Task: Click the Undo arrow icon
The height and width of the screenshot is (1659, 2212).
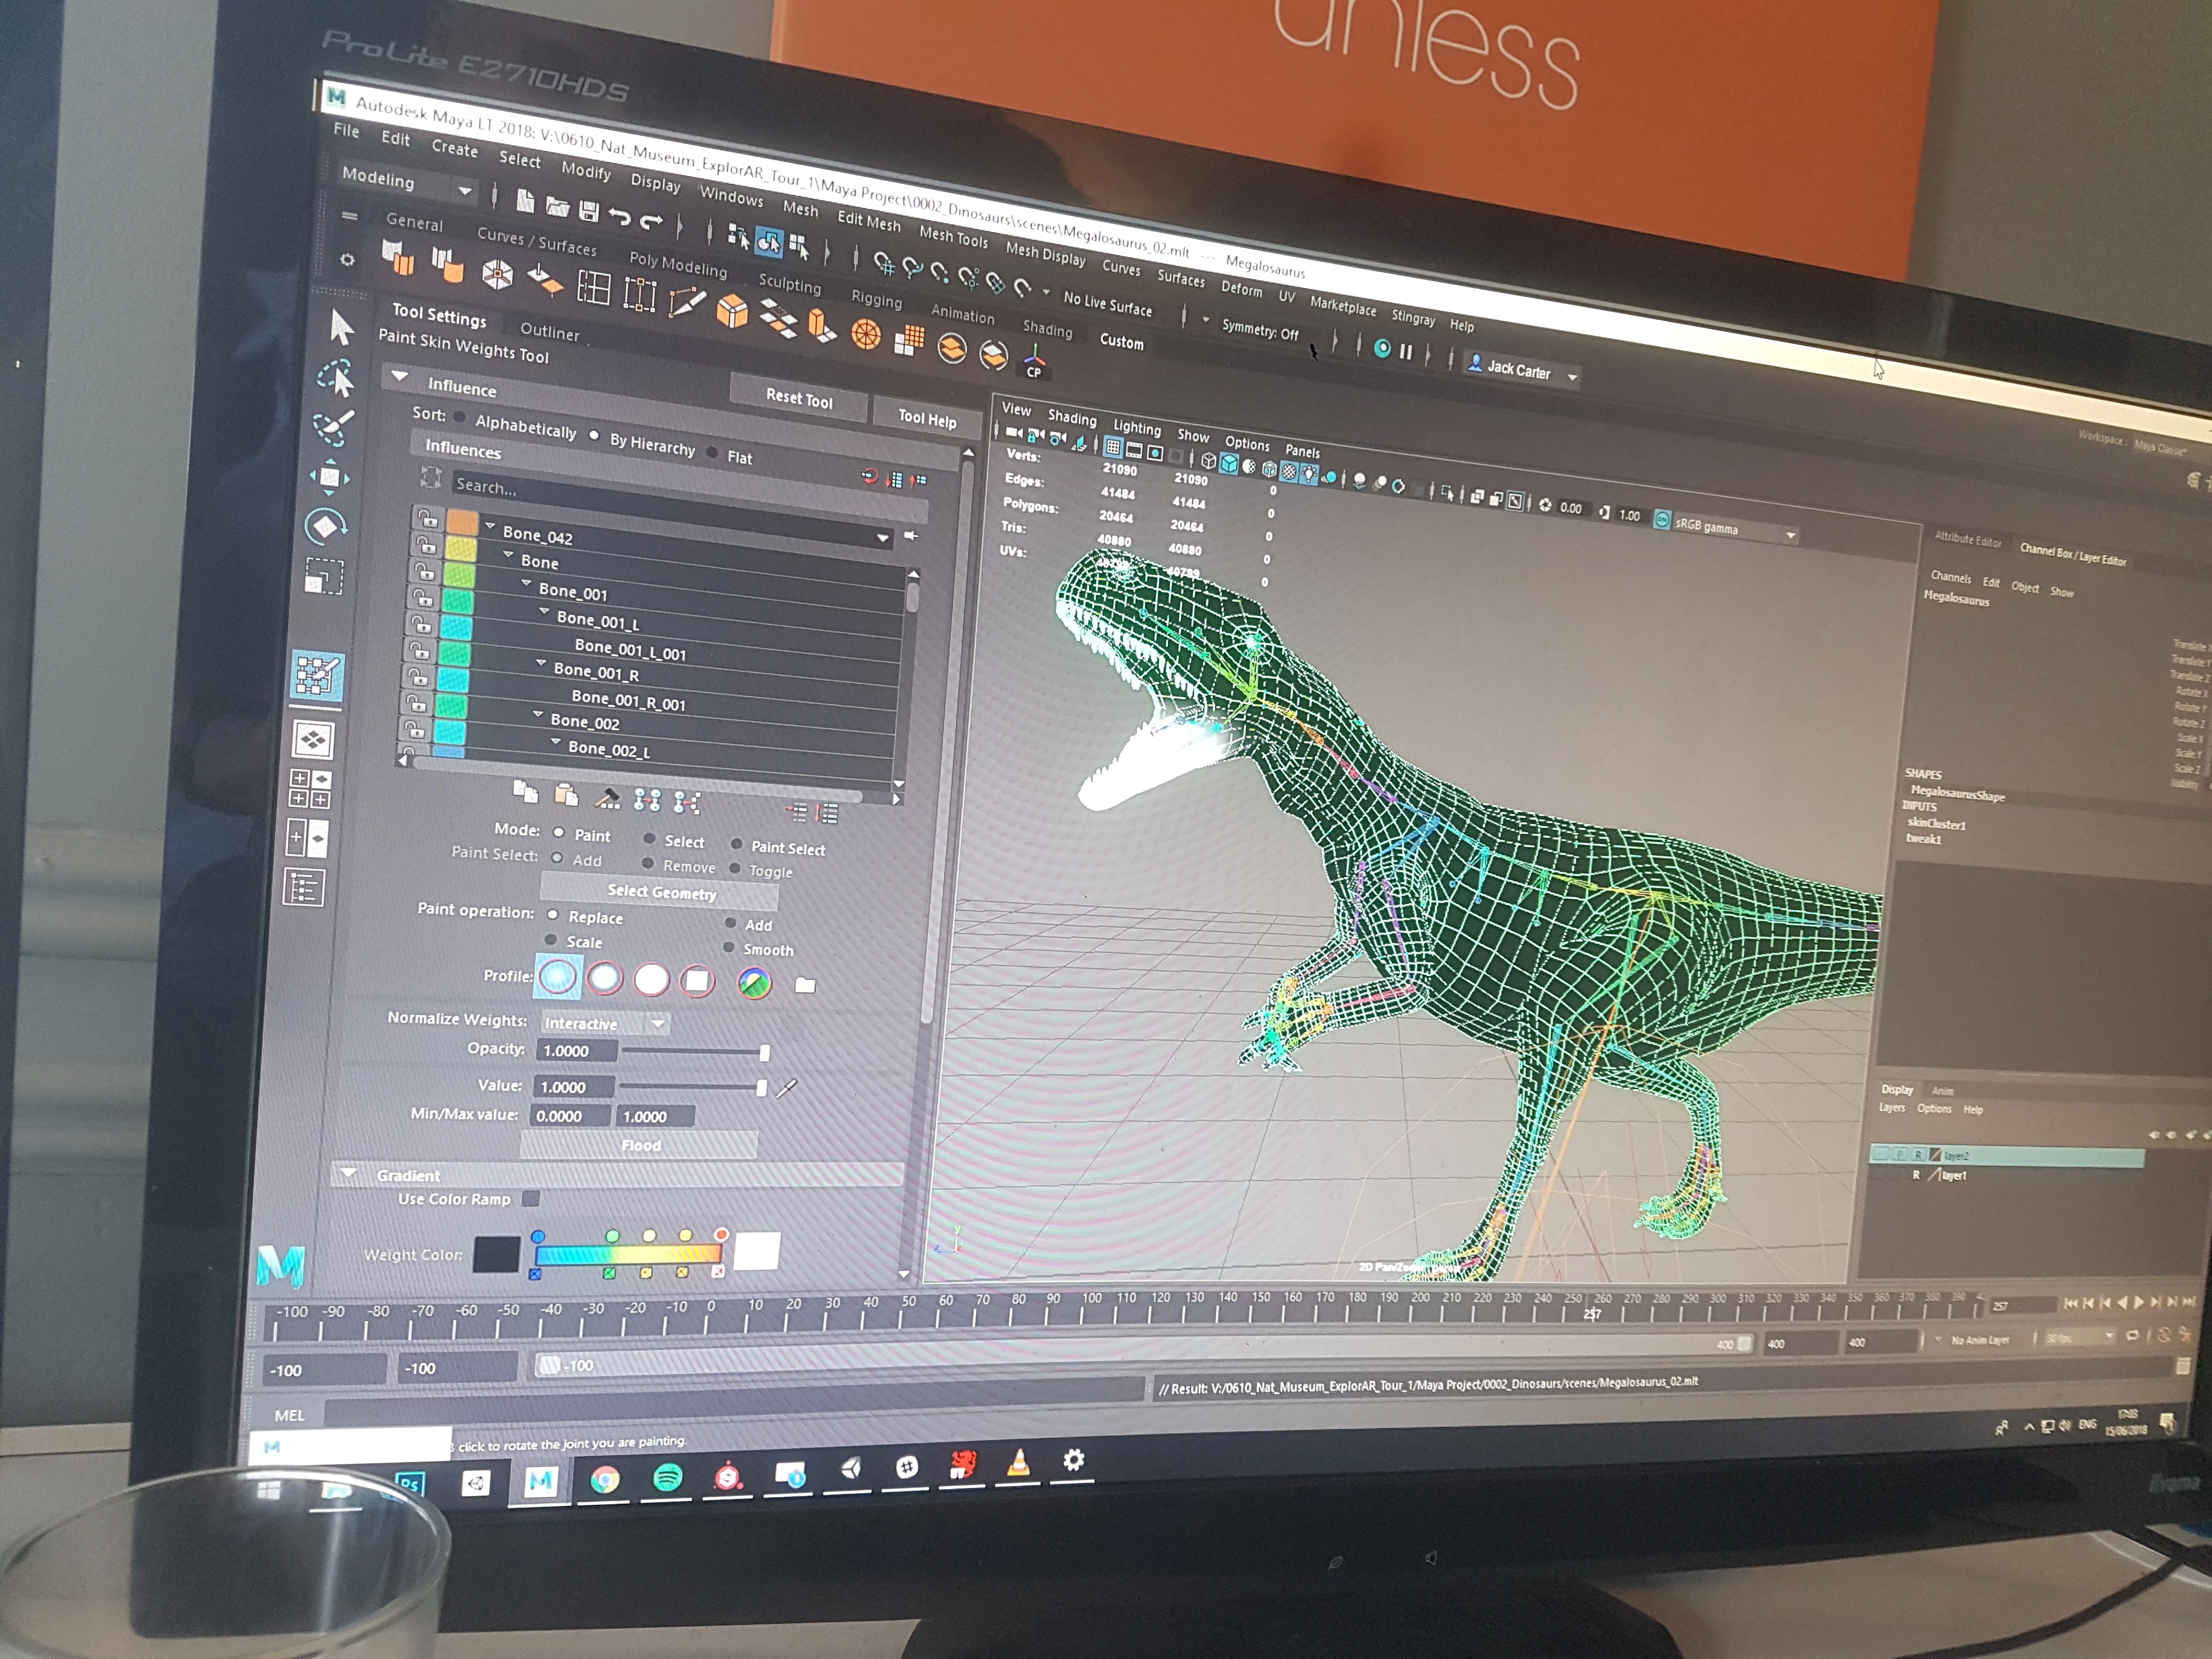Action: pos(620,216)
